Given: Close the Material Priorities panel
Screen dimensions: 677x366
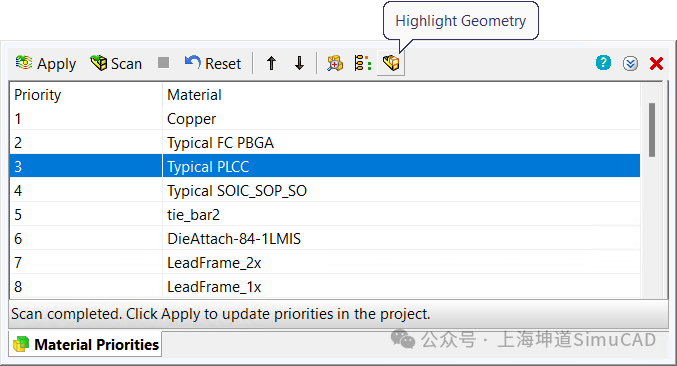Looking at the screenshot, I should point(656,63).
